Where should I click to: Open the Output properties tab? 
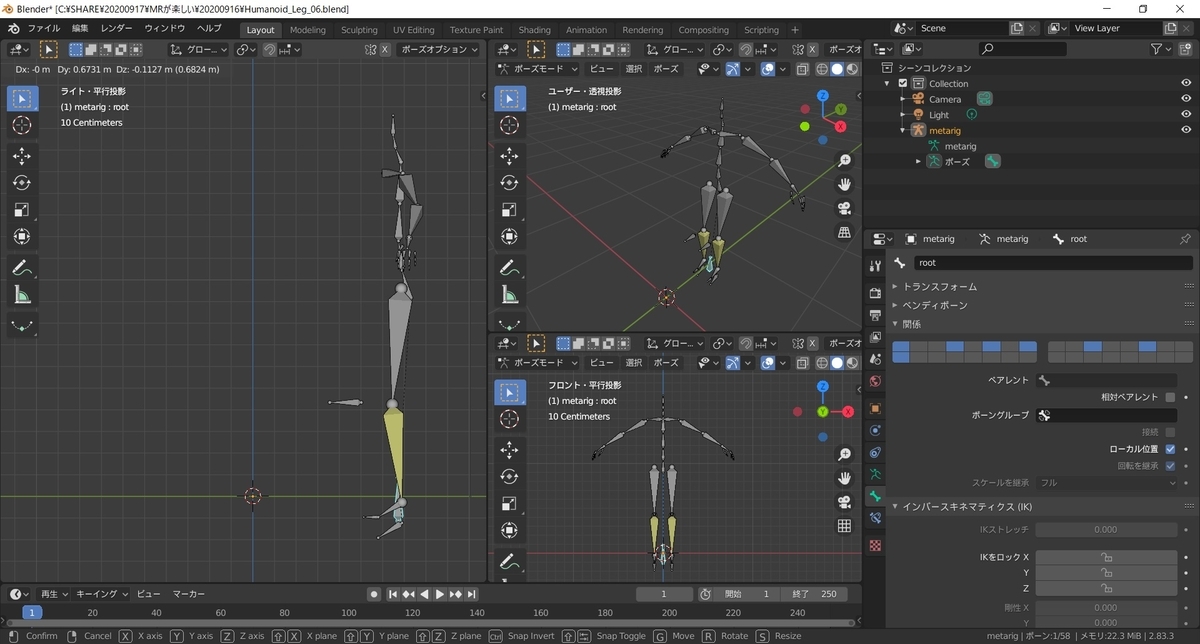tap(876, 315)
